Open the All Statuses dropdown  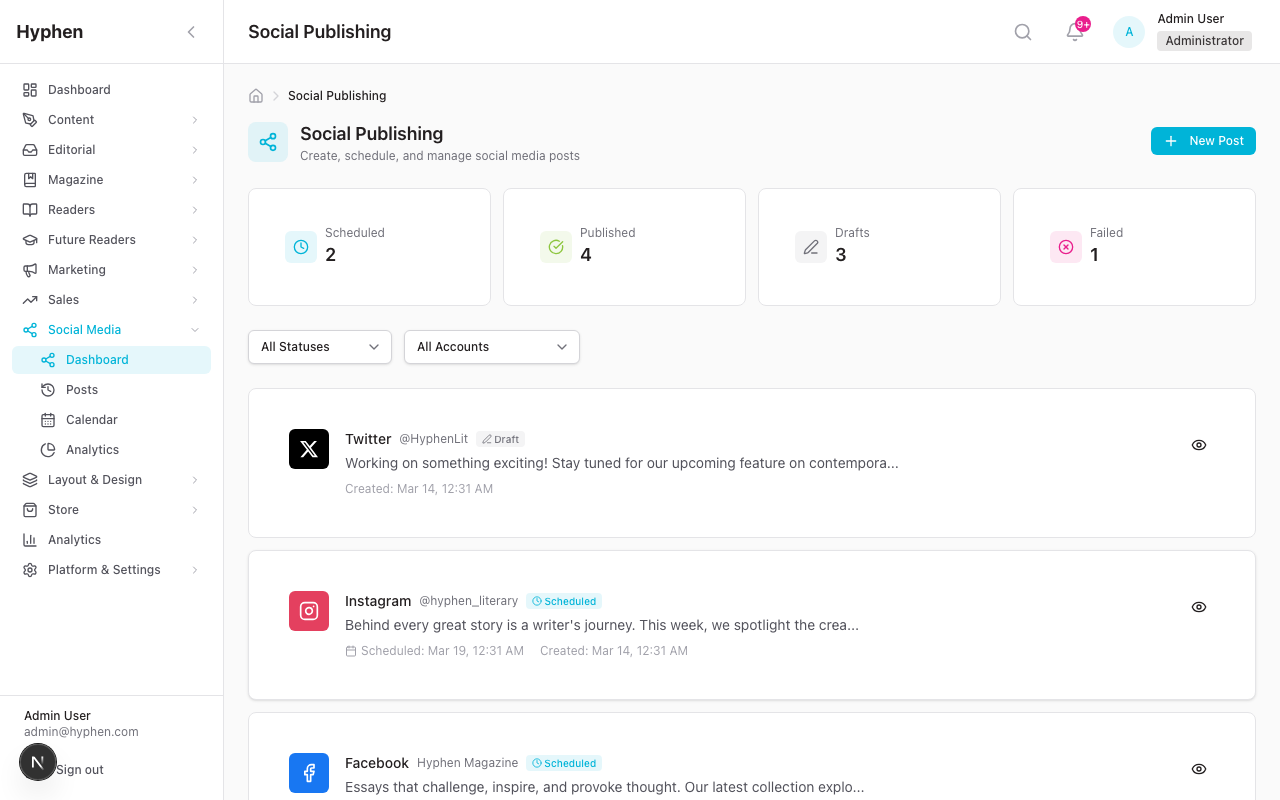(320, 347)
